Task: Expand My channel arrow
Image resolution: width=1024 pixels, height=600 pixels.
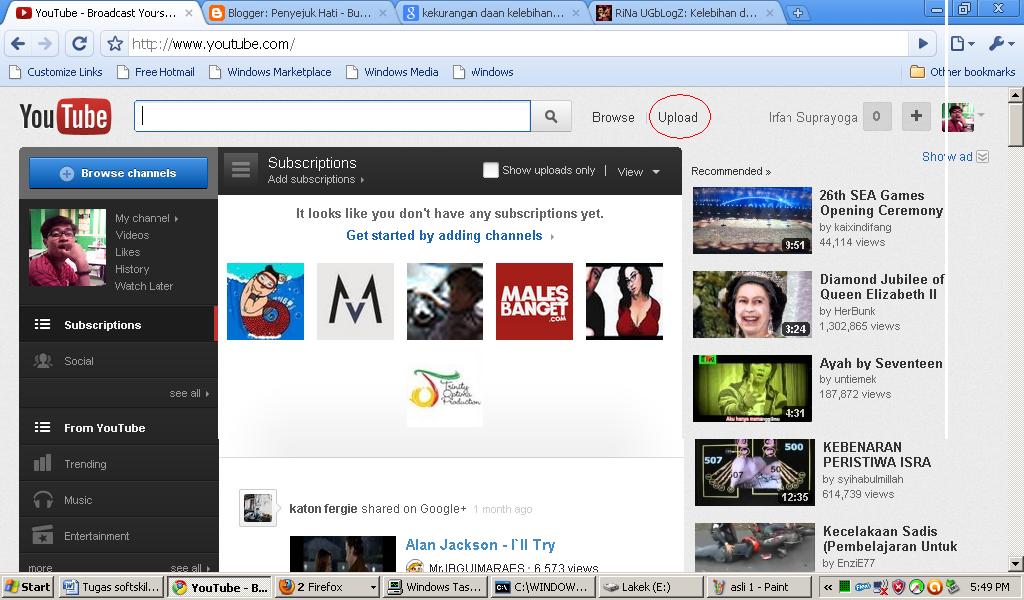Action: pos(176,219)
